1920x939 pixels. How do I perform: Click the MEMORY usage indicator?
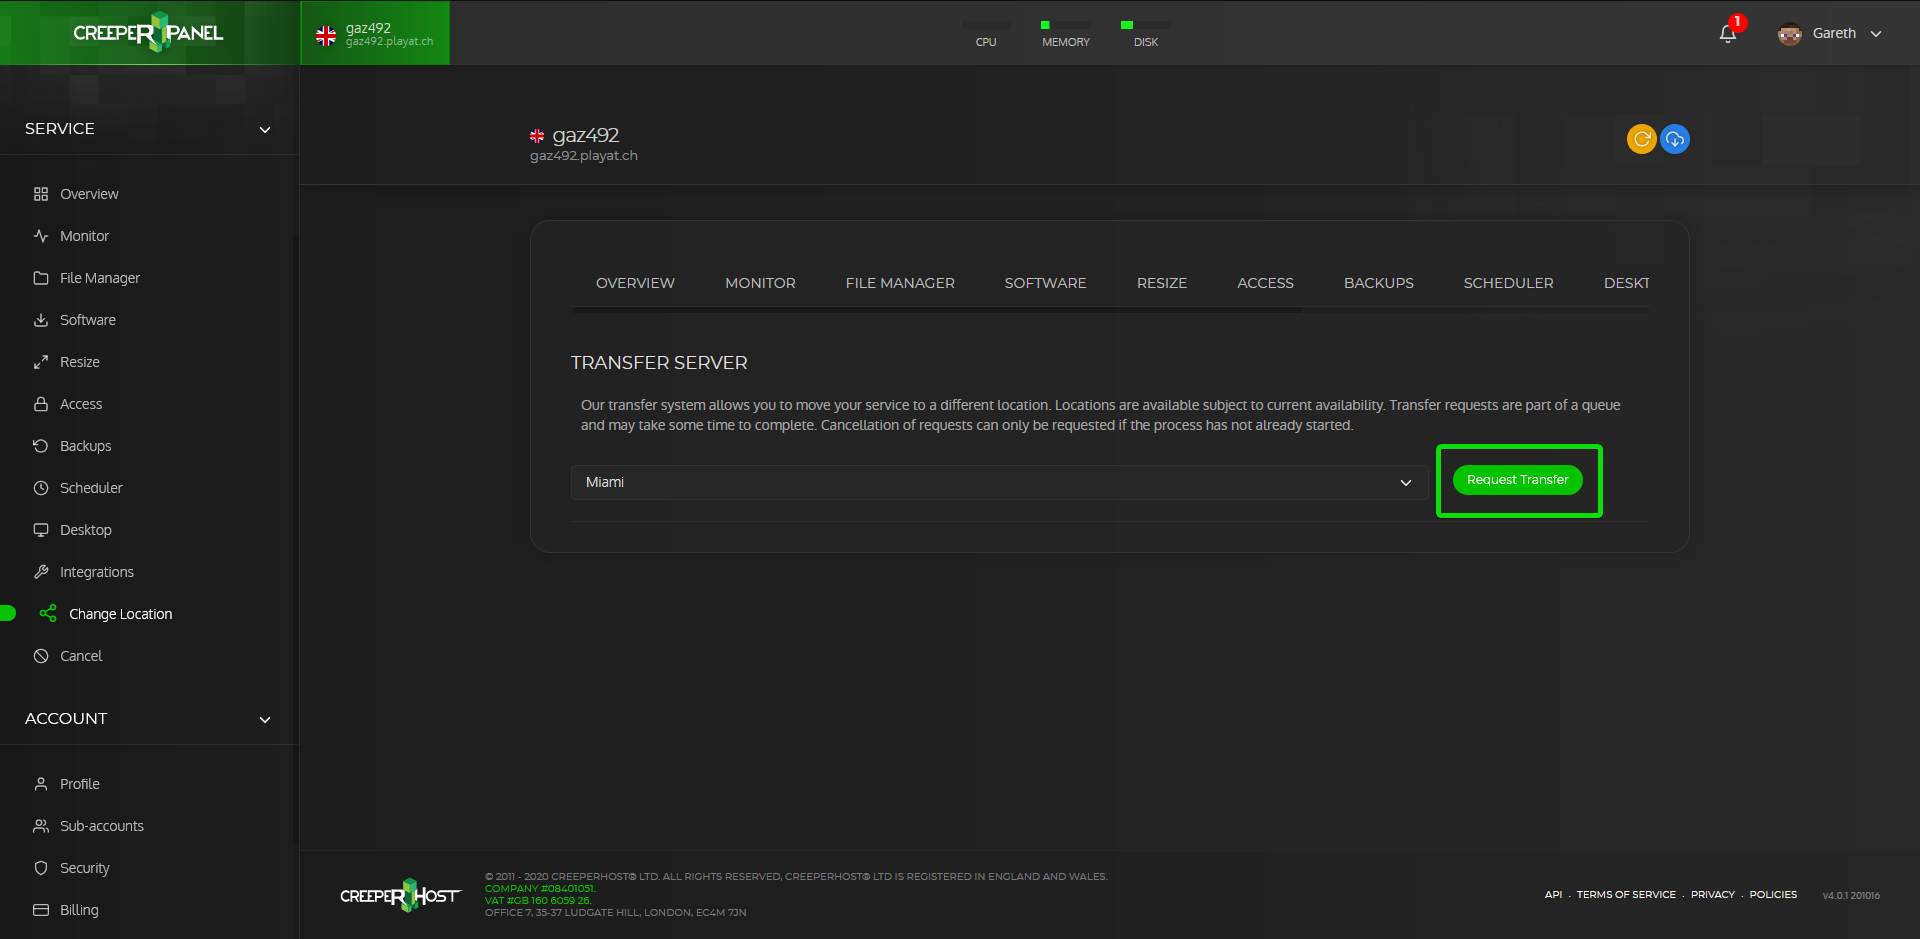point(1066,34)
